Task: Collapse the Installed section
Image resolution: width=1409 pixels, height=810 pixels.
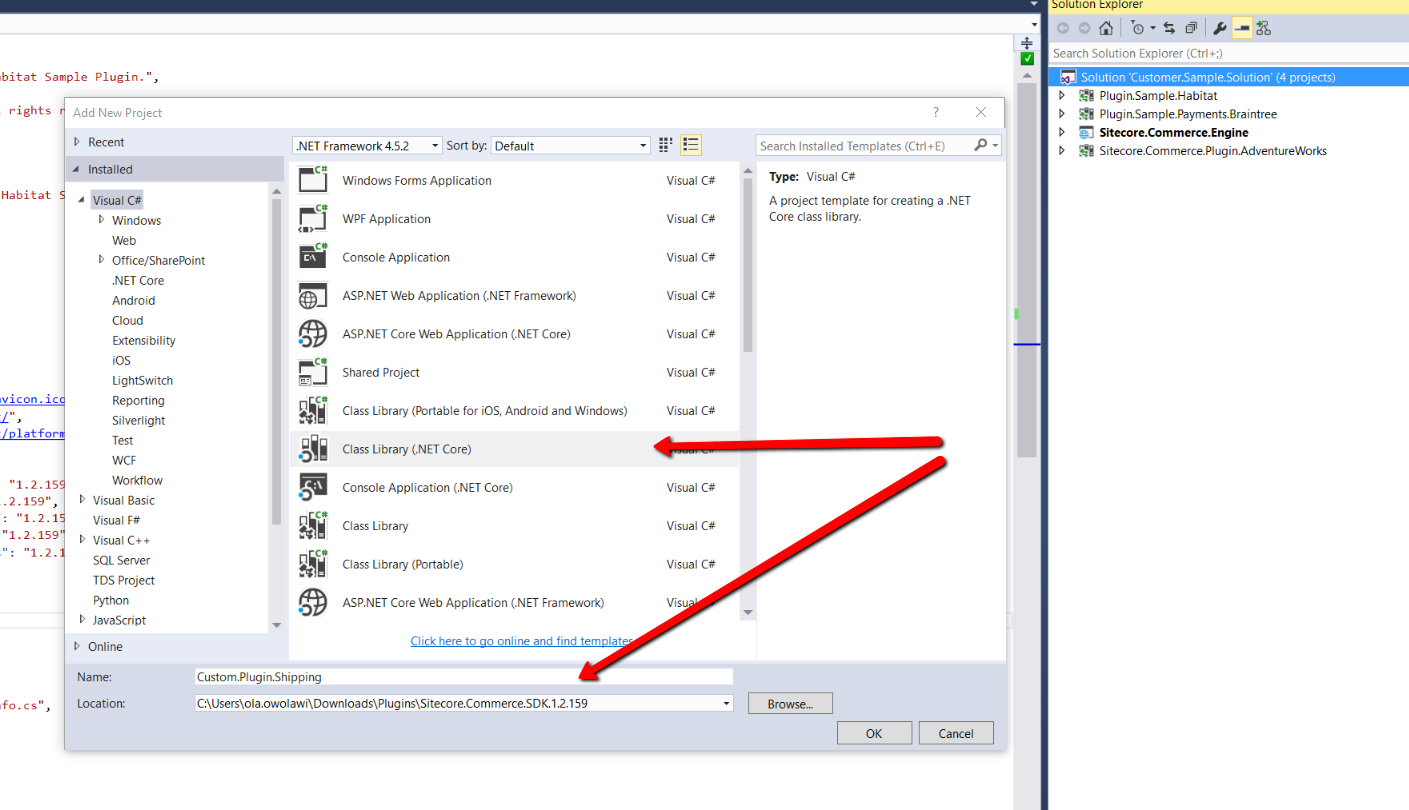Action: pyautogui.click(x=76, y=169)
